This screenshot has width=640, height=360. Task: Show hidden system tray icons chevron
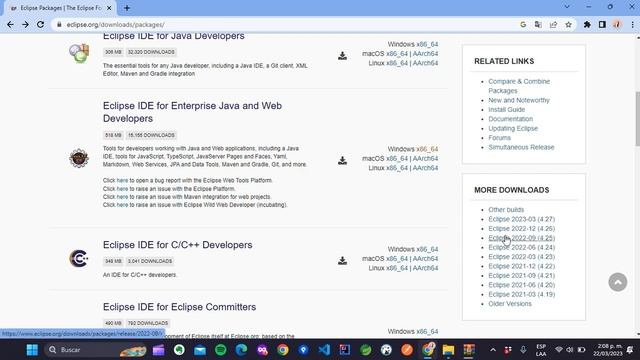tap(493, 350)
